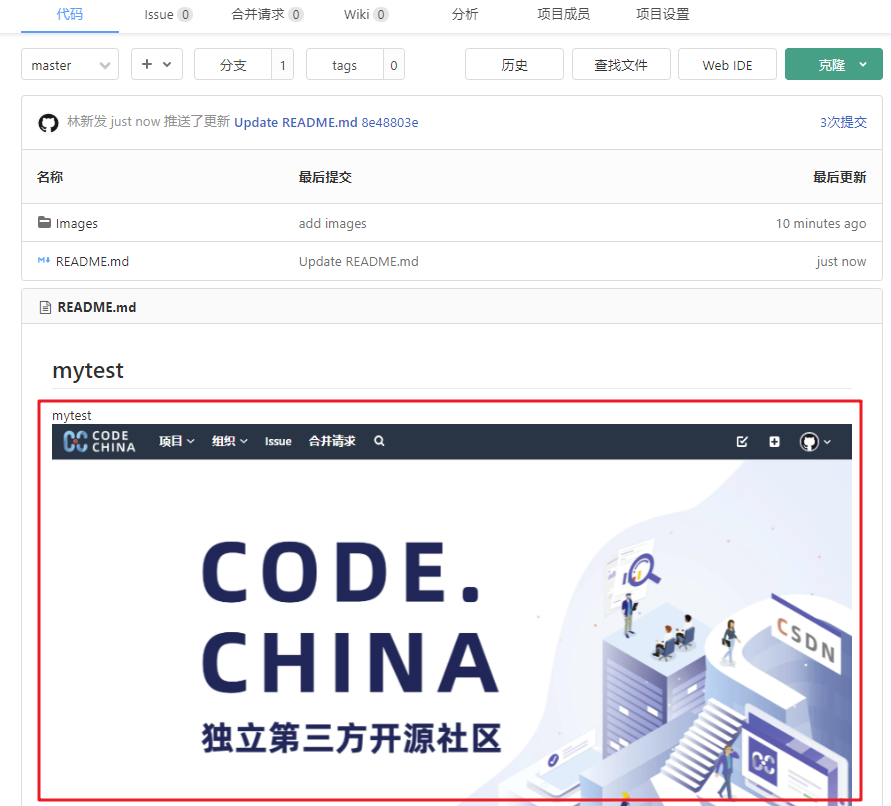The height and width of the screenshot is (806, 891).
Task: Open the Wiki tab
Action: [360, 15]
